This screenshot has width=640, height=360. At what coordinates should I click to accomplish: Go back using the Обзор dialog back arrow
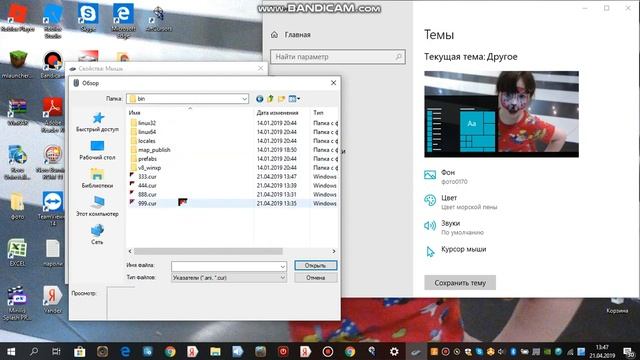click(x=260, y=99)
